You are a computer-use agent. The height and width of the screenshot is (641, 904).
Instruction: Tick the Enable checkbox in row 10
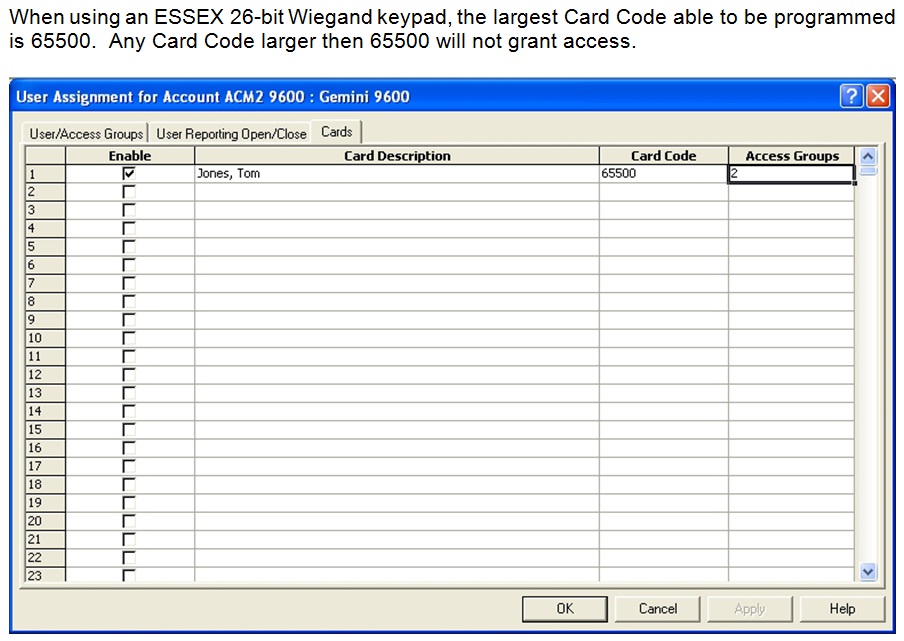[x=129, y=338]
